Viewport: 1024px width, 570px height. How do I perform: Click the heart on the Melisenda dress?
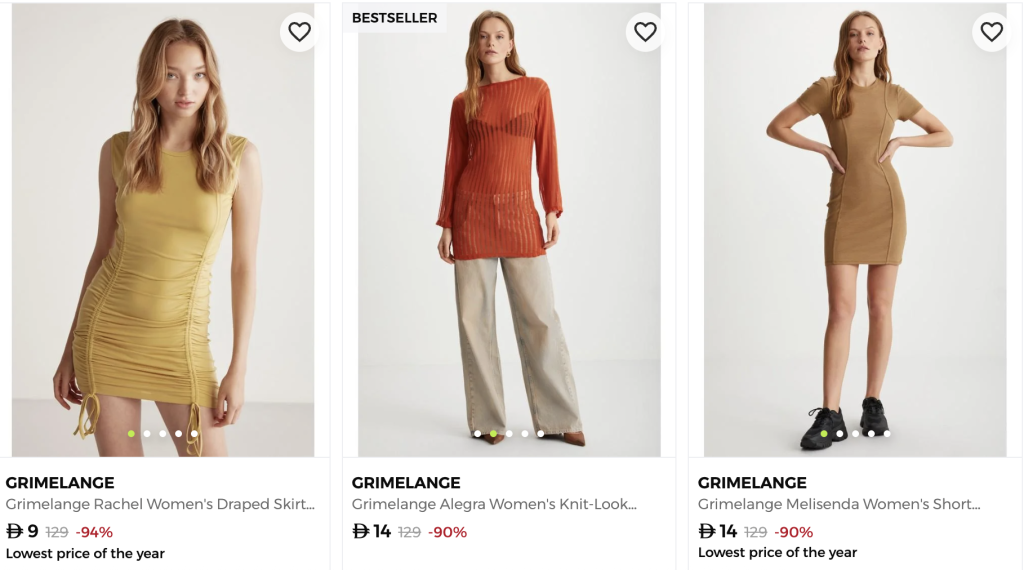point(991,32)
